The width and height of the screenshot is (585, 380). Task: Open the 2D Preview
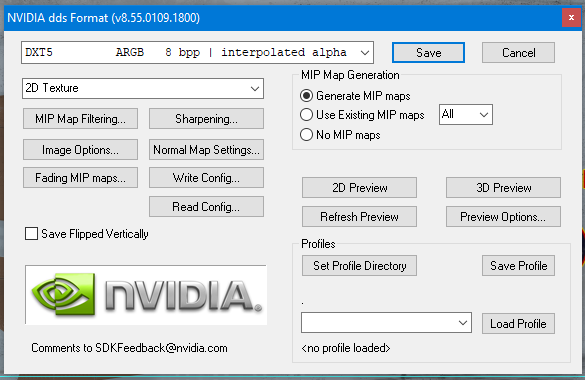(359, 188)
